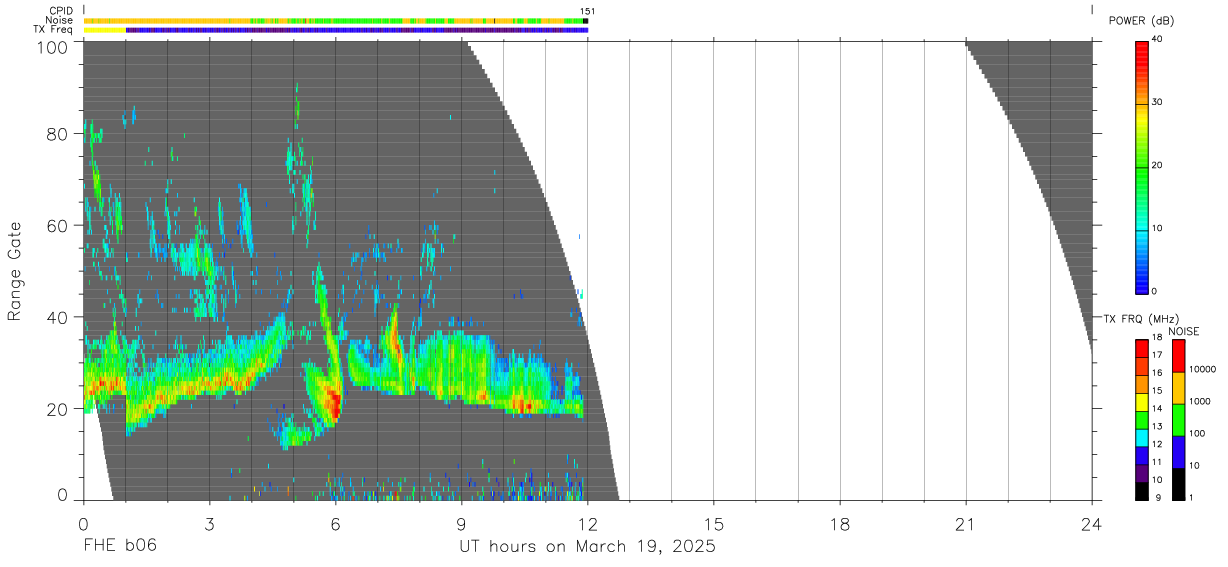Select the TX Freq color strip above the plot

click(x=336, y=30)
